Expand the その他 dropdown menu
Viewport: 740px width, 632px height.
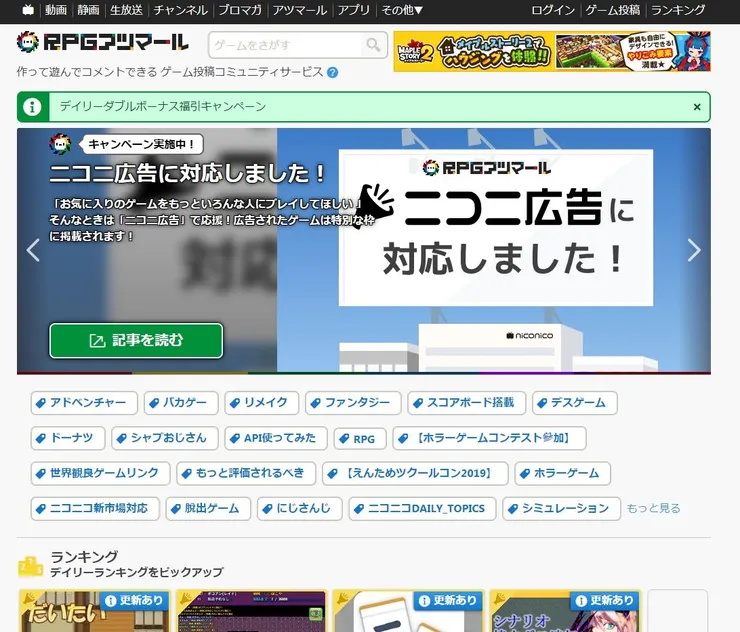(402, 10)
